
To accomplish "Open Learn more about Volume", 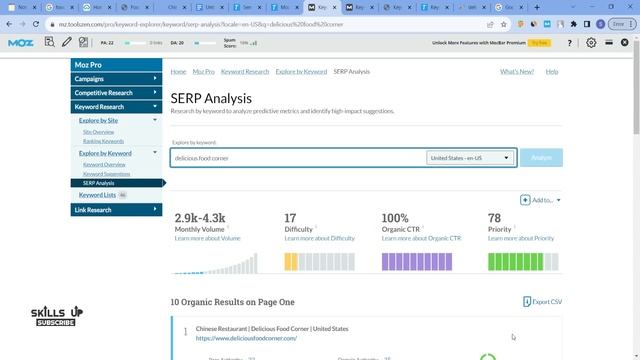I will click(207, 238).
